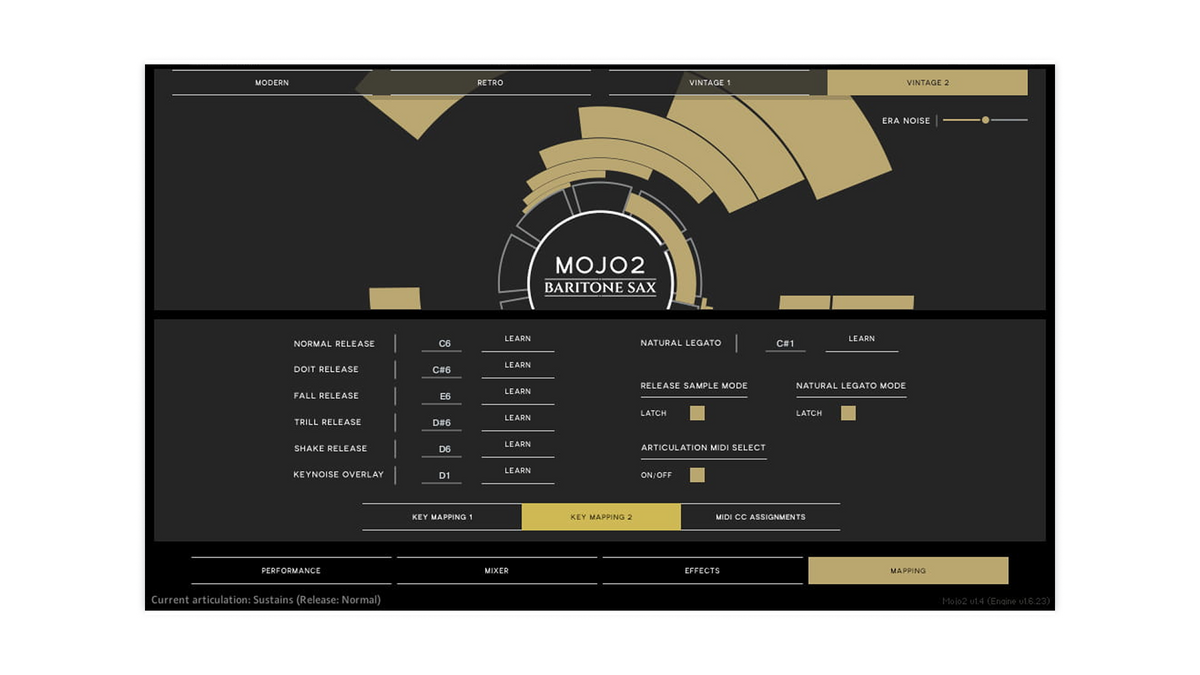Viewport: 1200px width, 675px height.
Task: Edit Shake Release key value D6
Action: (x=442, y=449)
